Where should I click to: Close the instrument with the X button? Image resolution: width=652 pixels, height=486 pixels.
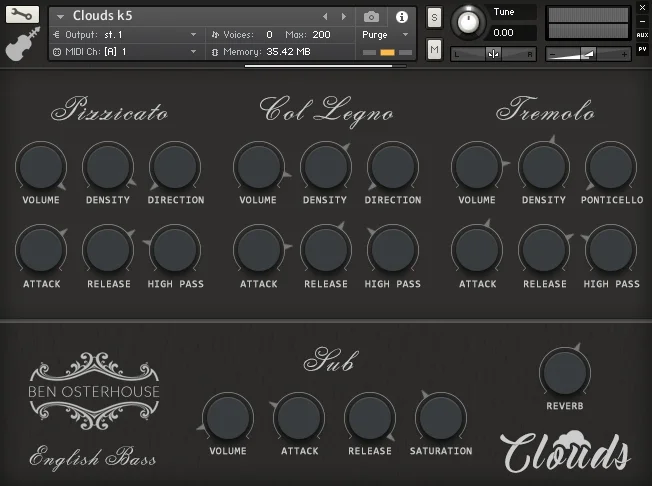pyautogui.click(x=642, y=7)
